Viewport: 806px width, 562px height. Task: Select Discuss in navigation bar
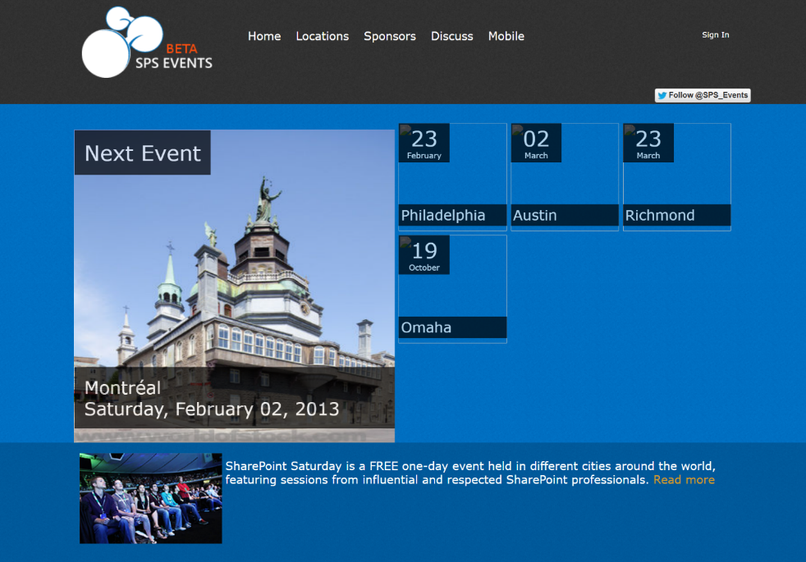tap(452, 37)
